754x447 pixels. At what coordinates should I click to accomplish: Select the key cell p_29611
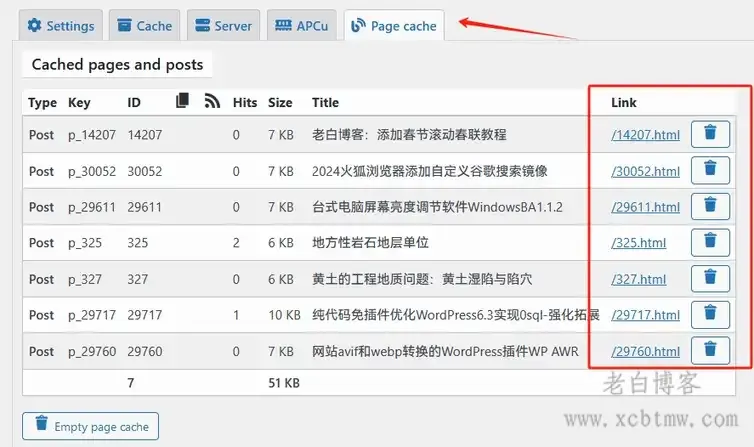click(92, 207)
